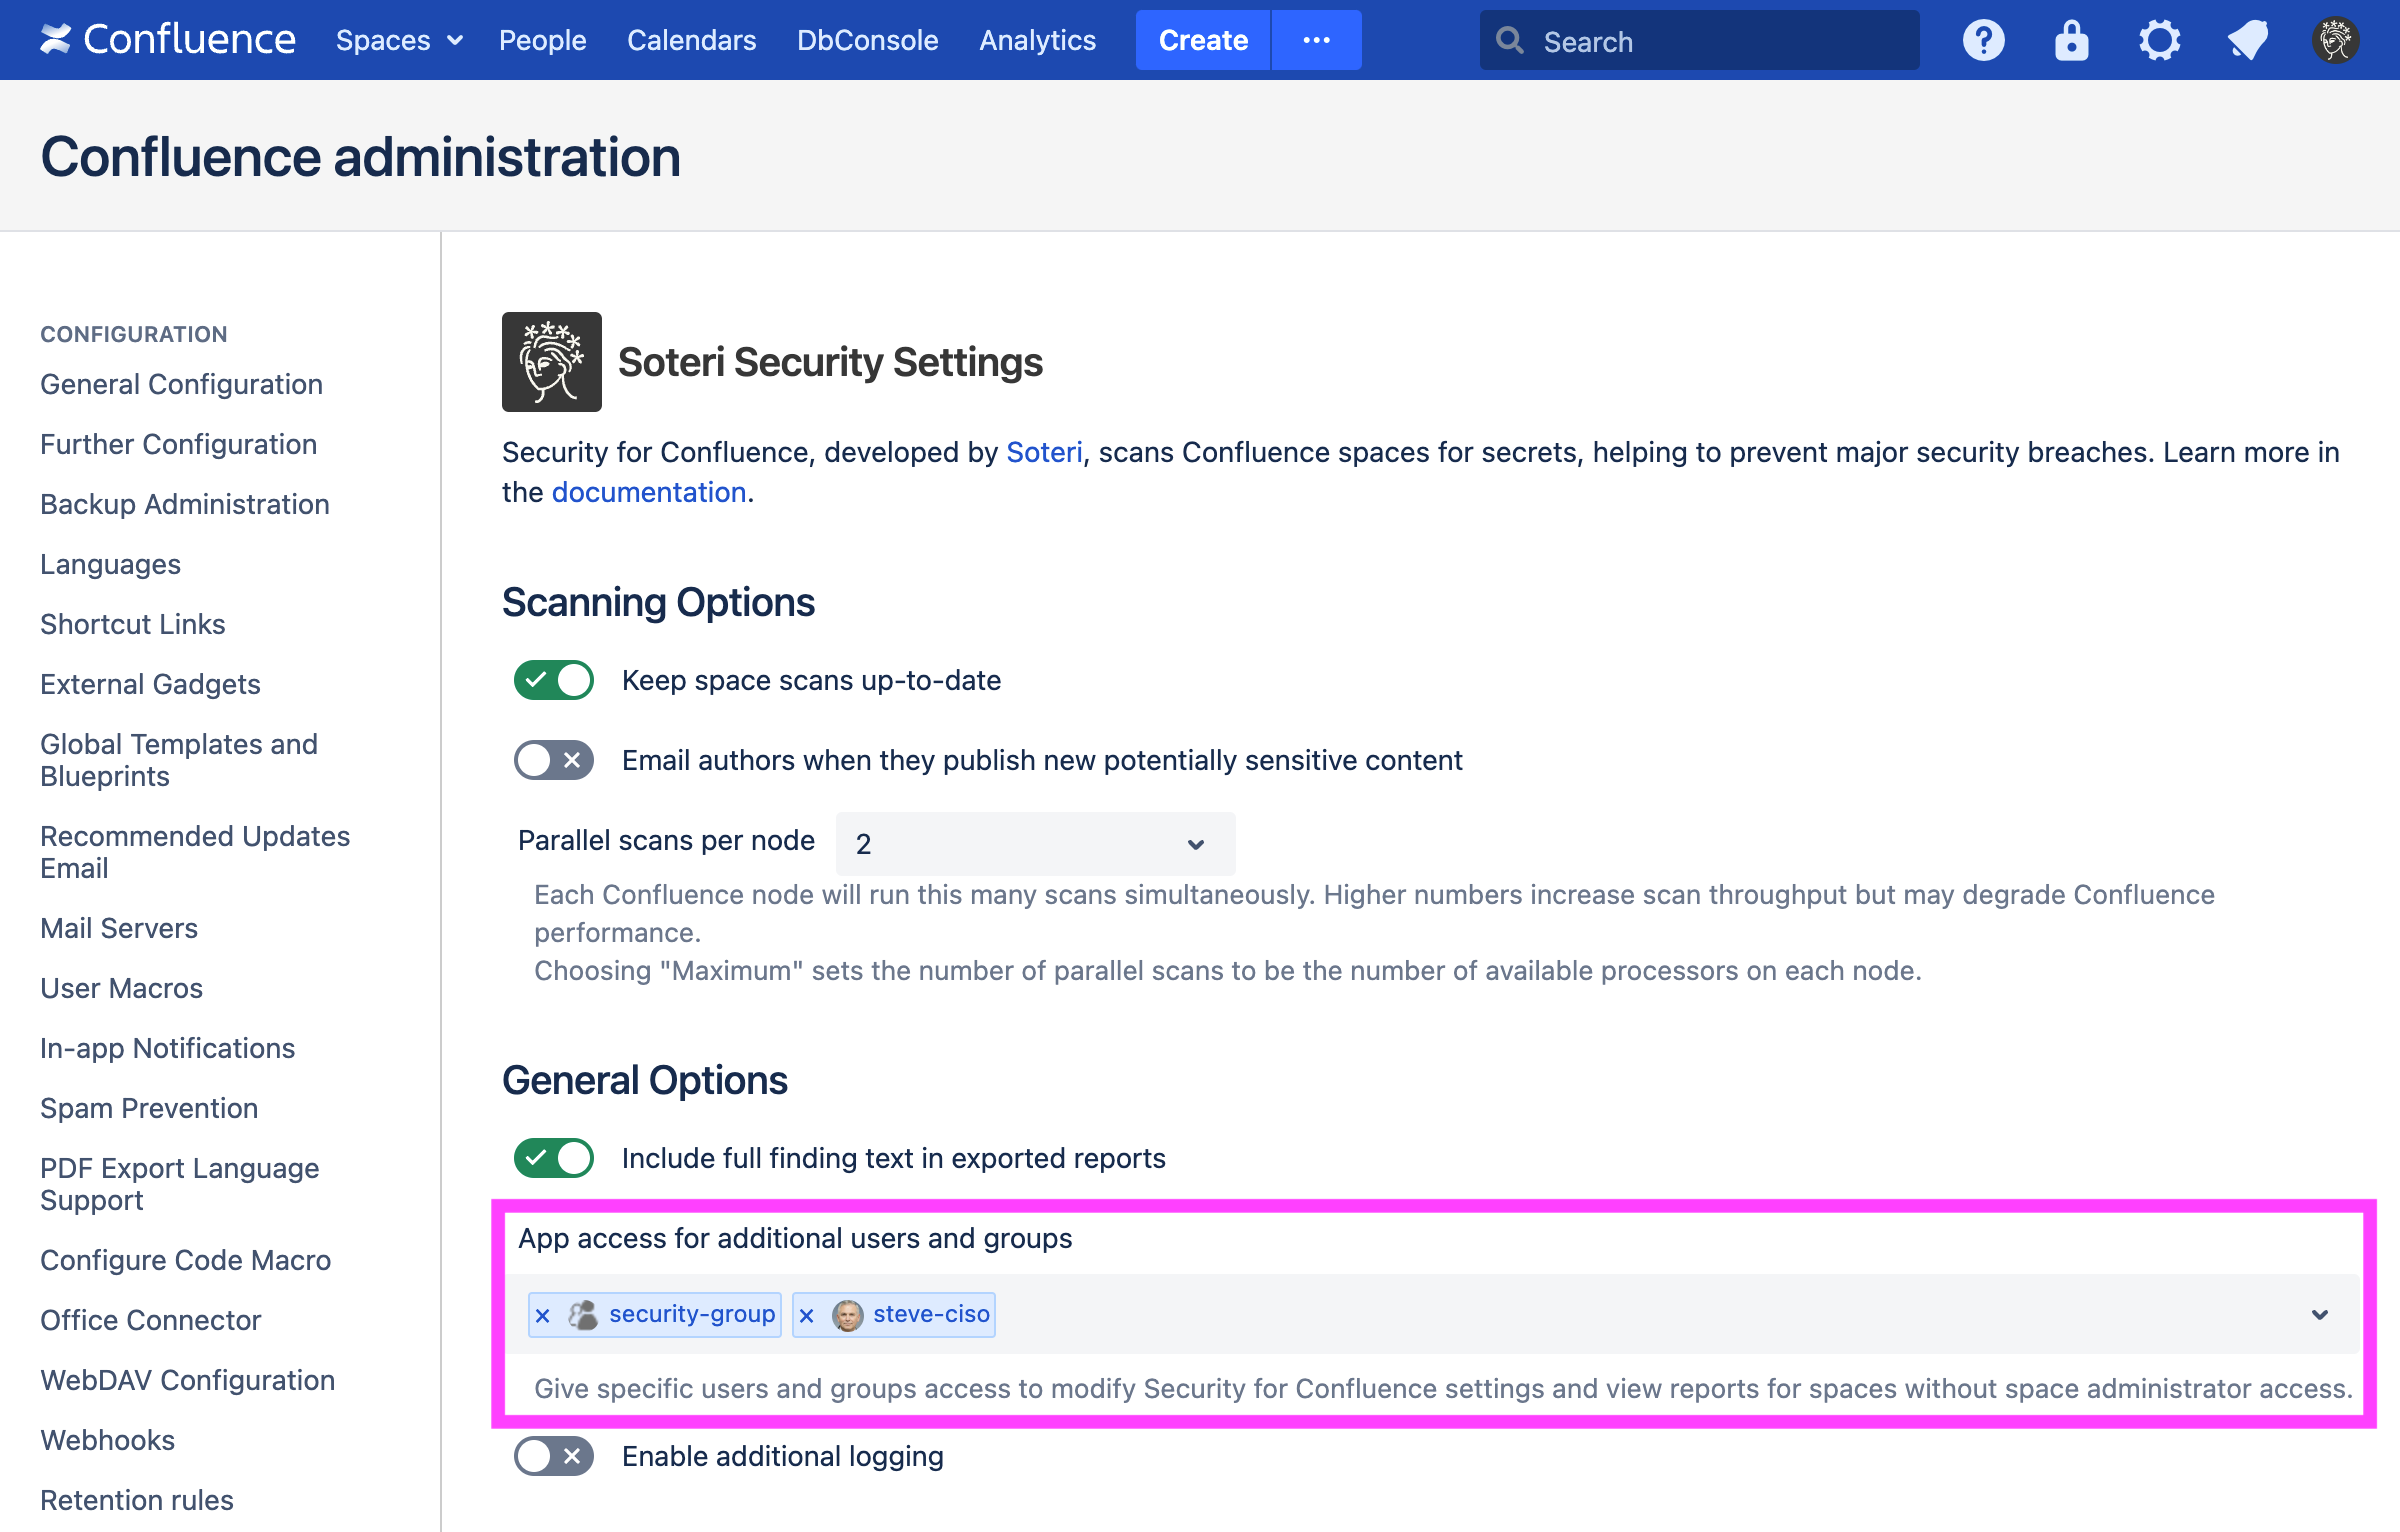
Task: Click the Soteri Security Settings app logo
Action: pos(551,361)
